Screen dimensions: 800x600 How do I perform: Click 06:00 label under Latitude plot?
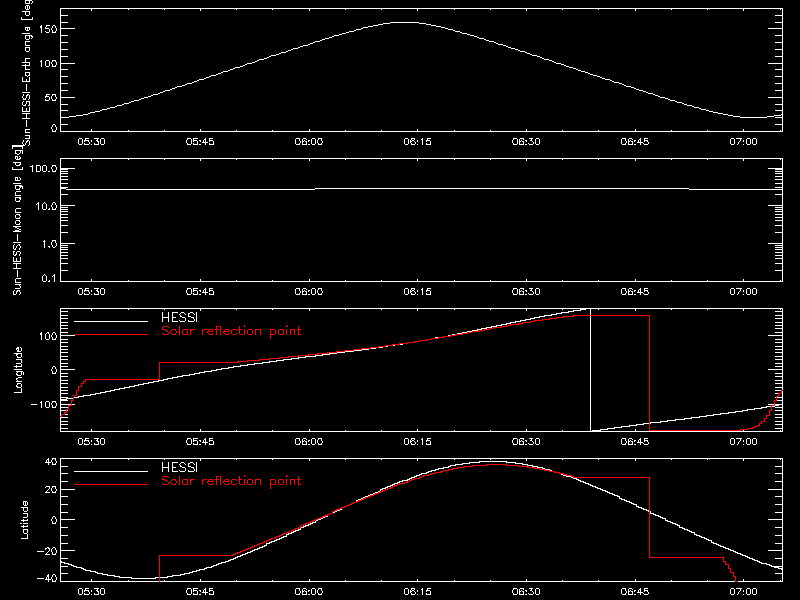(309, 592)
